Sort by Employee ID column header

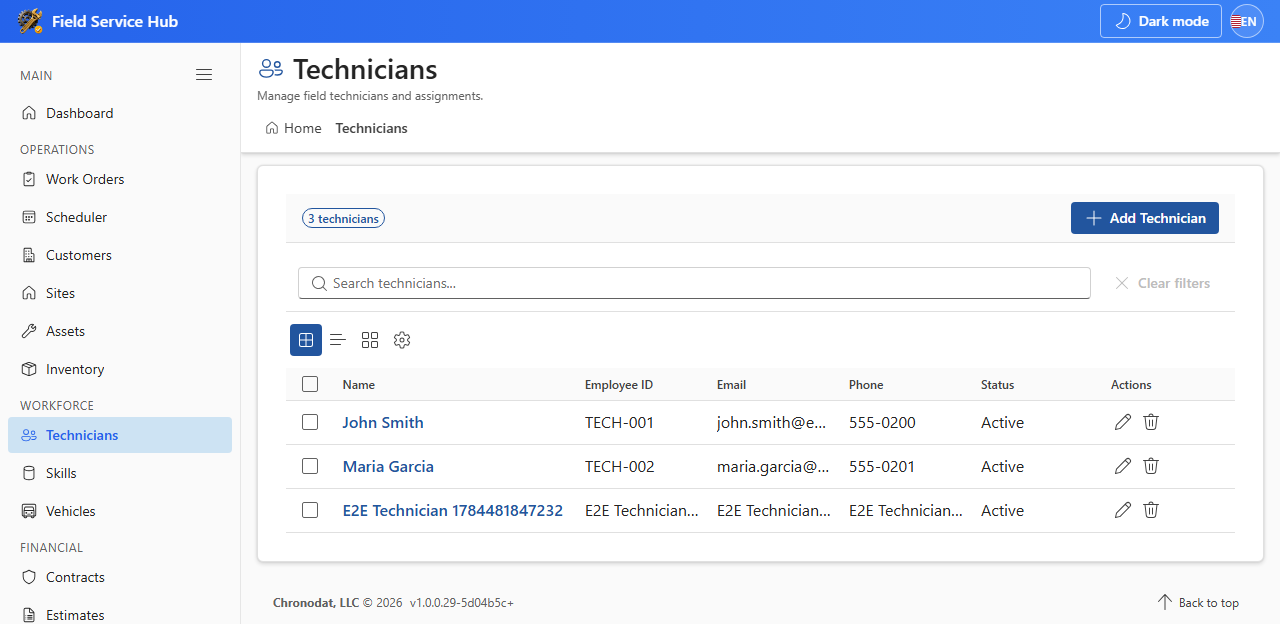[x=619, y=384]
